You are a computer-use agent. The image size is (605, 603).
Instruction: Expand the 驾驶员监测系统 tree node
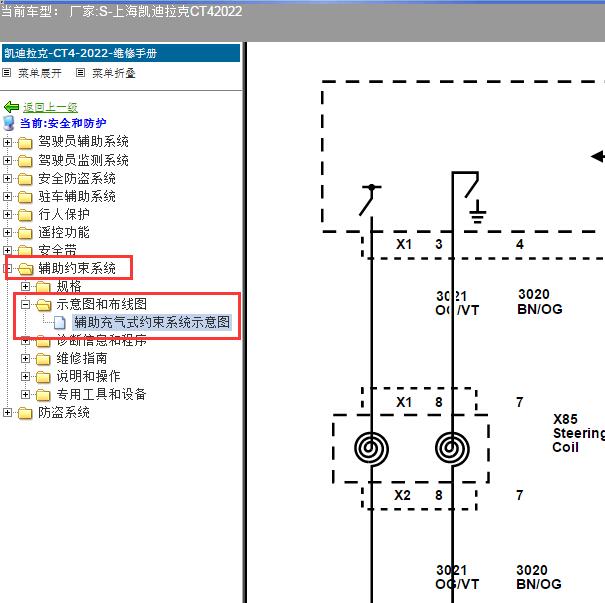pos(7,160)
